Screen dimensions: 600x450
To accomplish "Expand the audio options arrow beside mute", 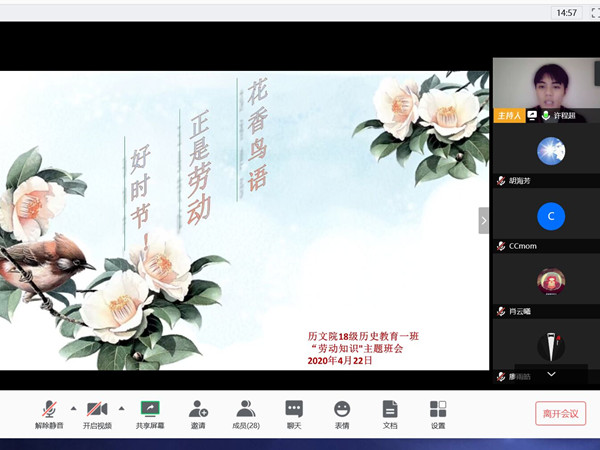I will click(72, 408).
